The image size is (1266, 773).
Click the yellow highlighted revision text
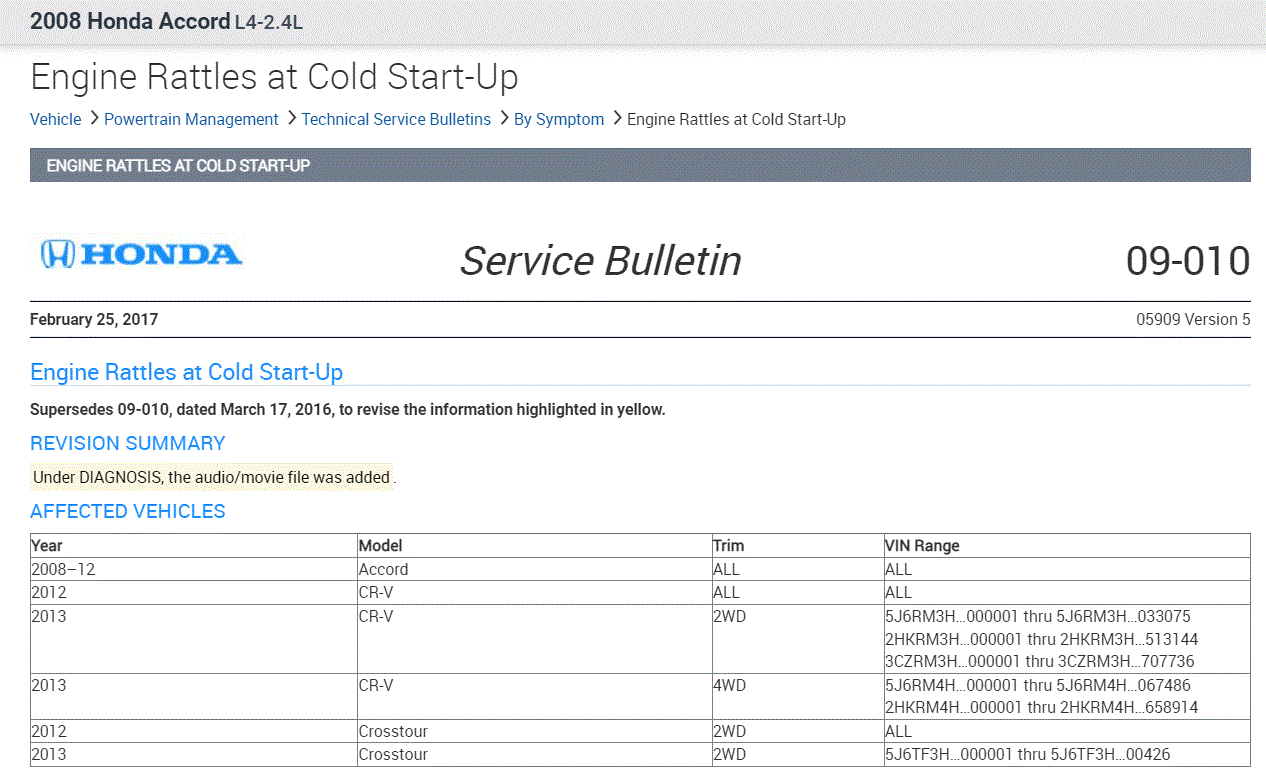pyautogui.click(x=212, y=478)
